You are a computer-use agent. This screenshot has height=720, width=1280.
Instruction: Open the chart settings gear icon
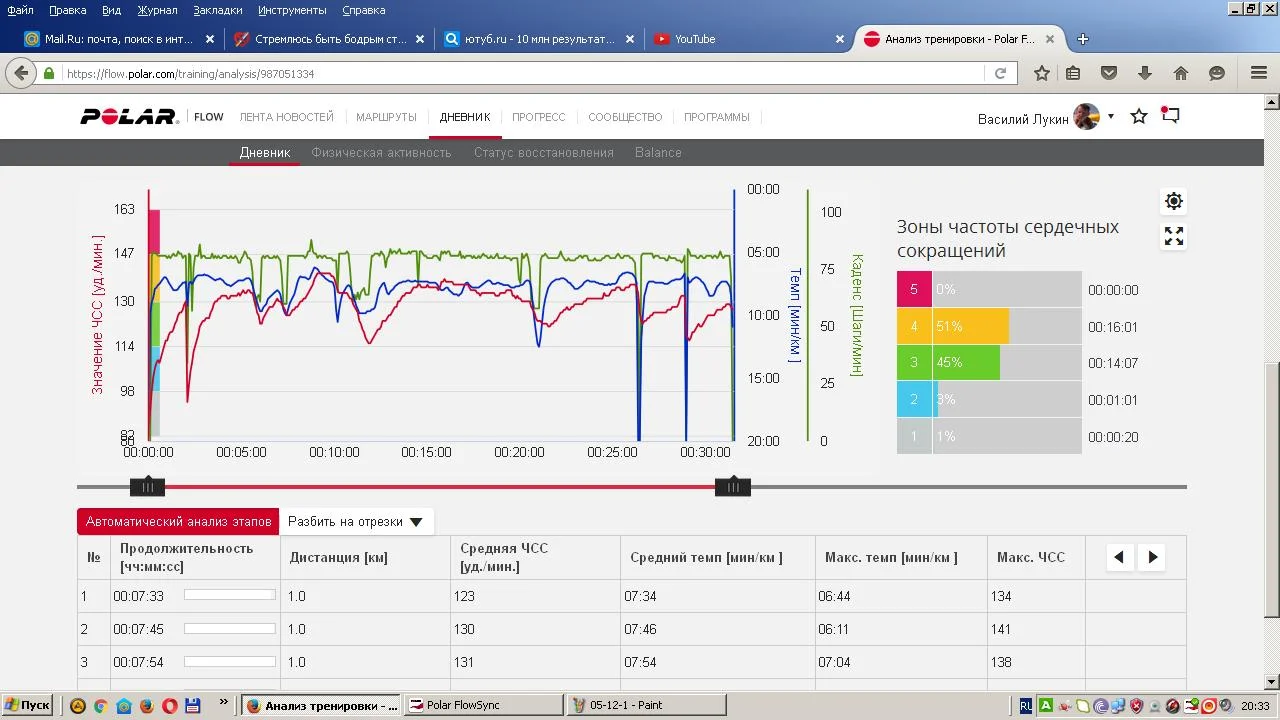(1174, 201)
